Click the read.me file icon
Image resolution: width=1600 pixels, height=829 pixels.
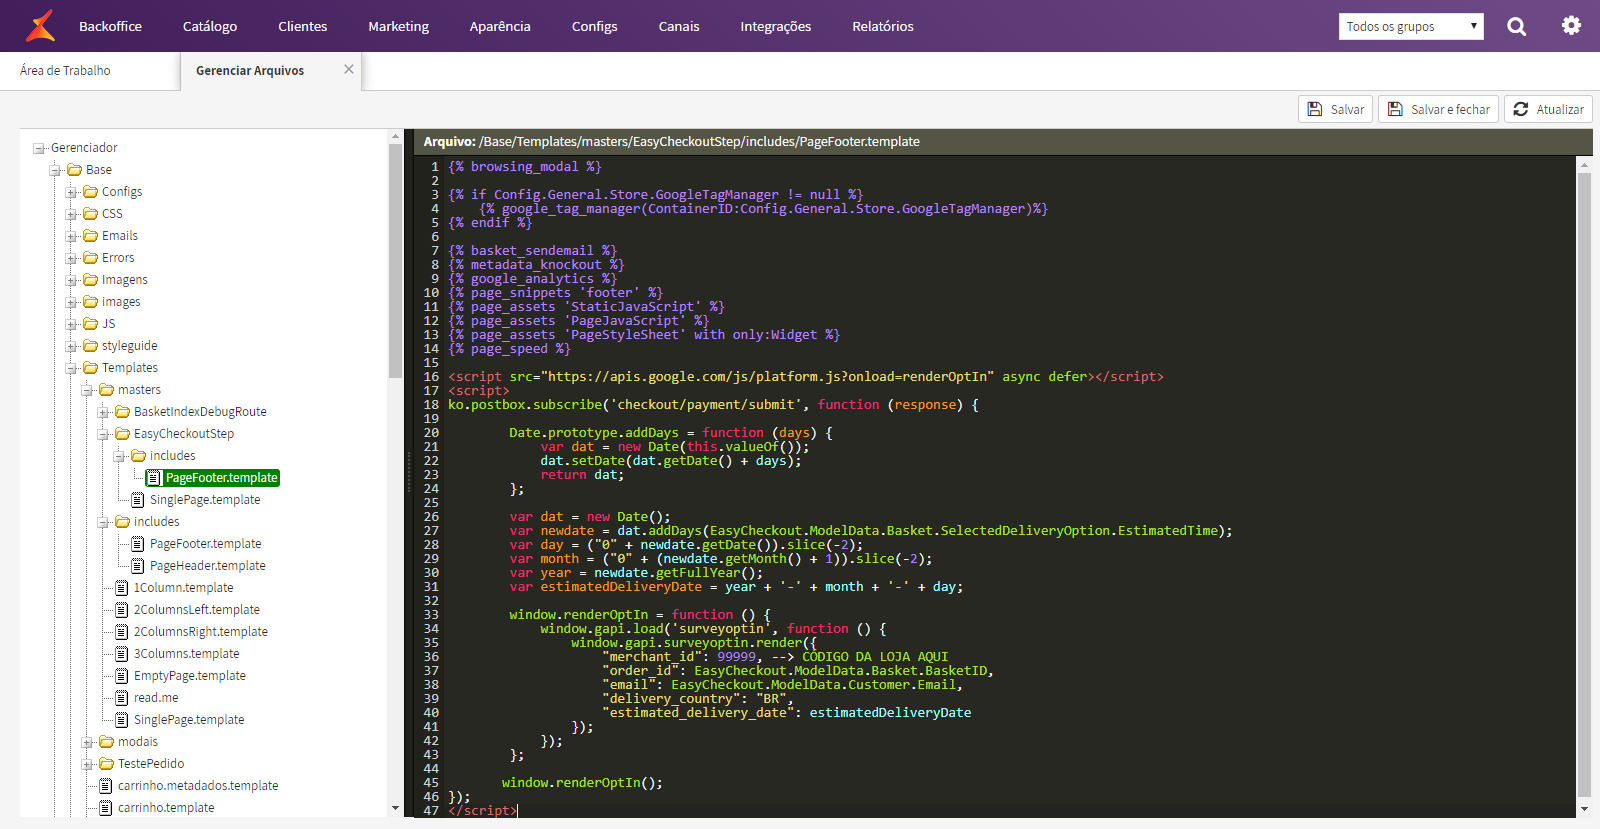122,698
